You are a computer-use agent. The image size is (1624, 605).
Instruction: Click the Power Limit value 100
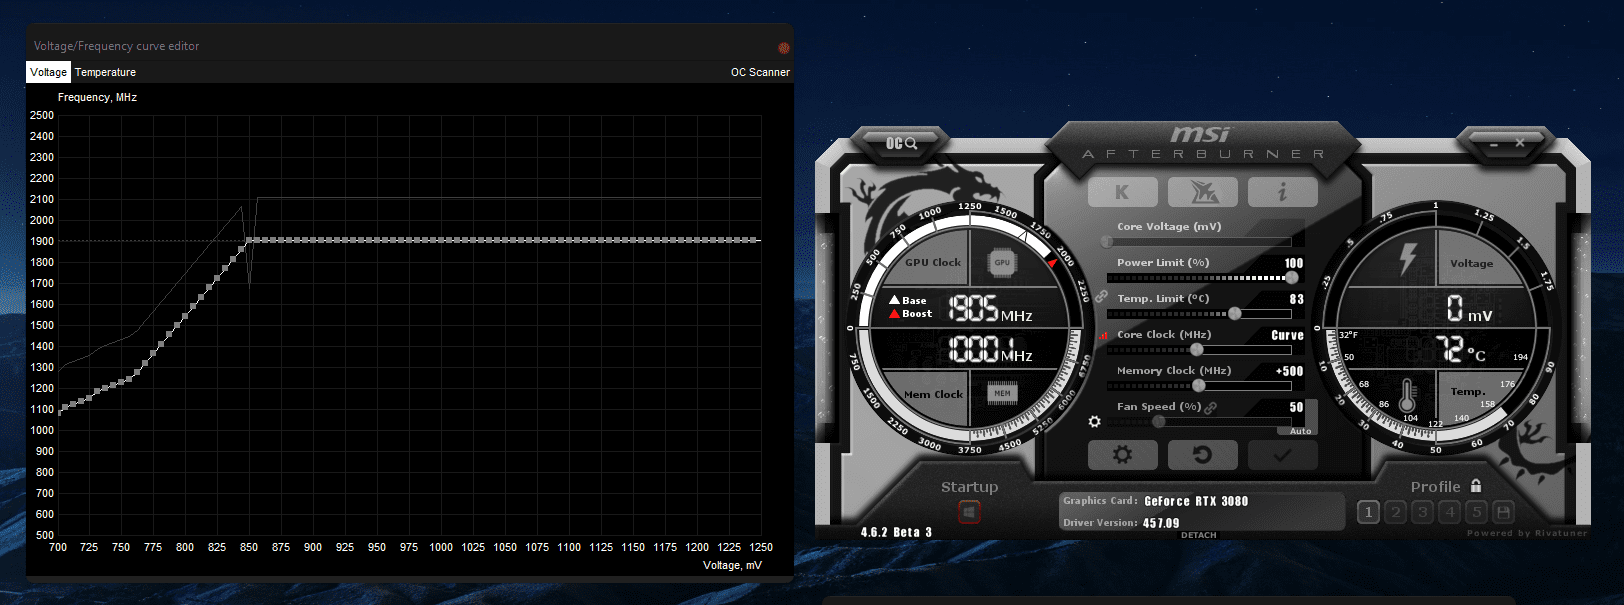click(1293, 263)
